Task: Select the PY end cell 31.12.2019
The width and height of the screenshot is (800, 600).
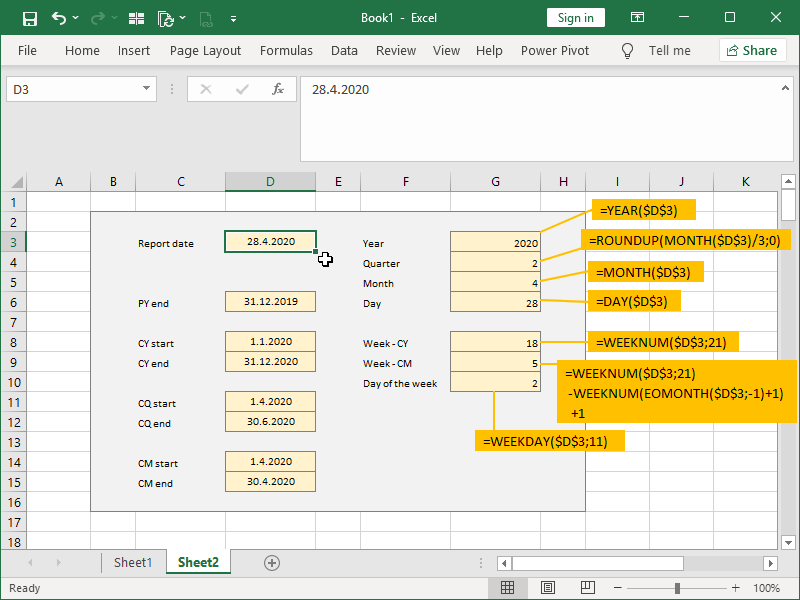Action: 270,302
